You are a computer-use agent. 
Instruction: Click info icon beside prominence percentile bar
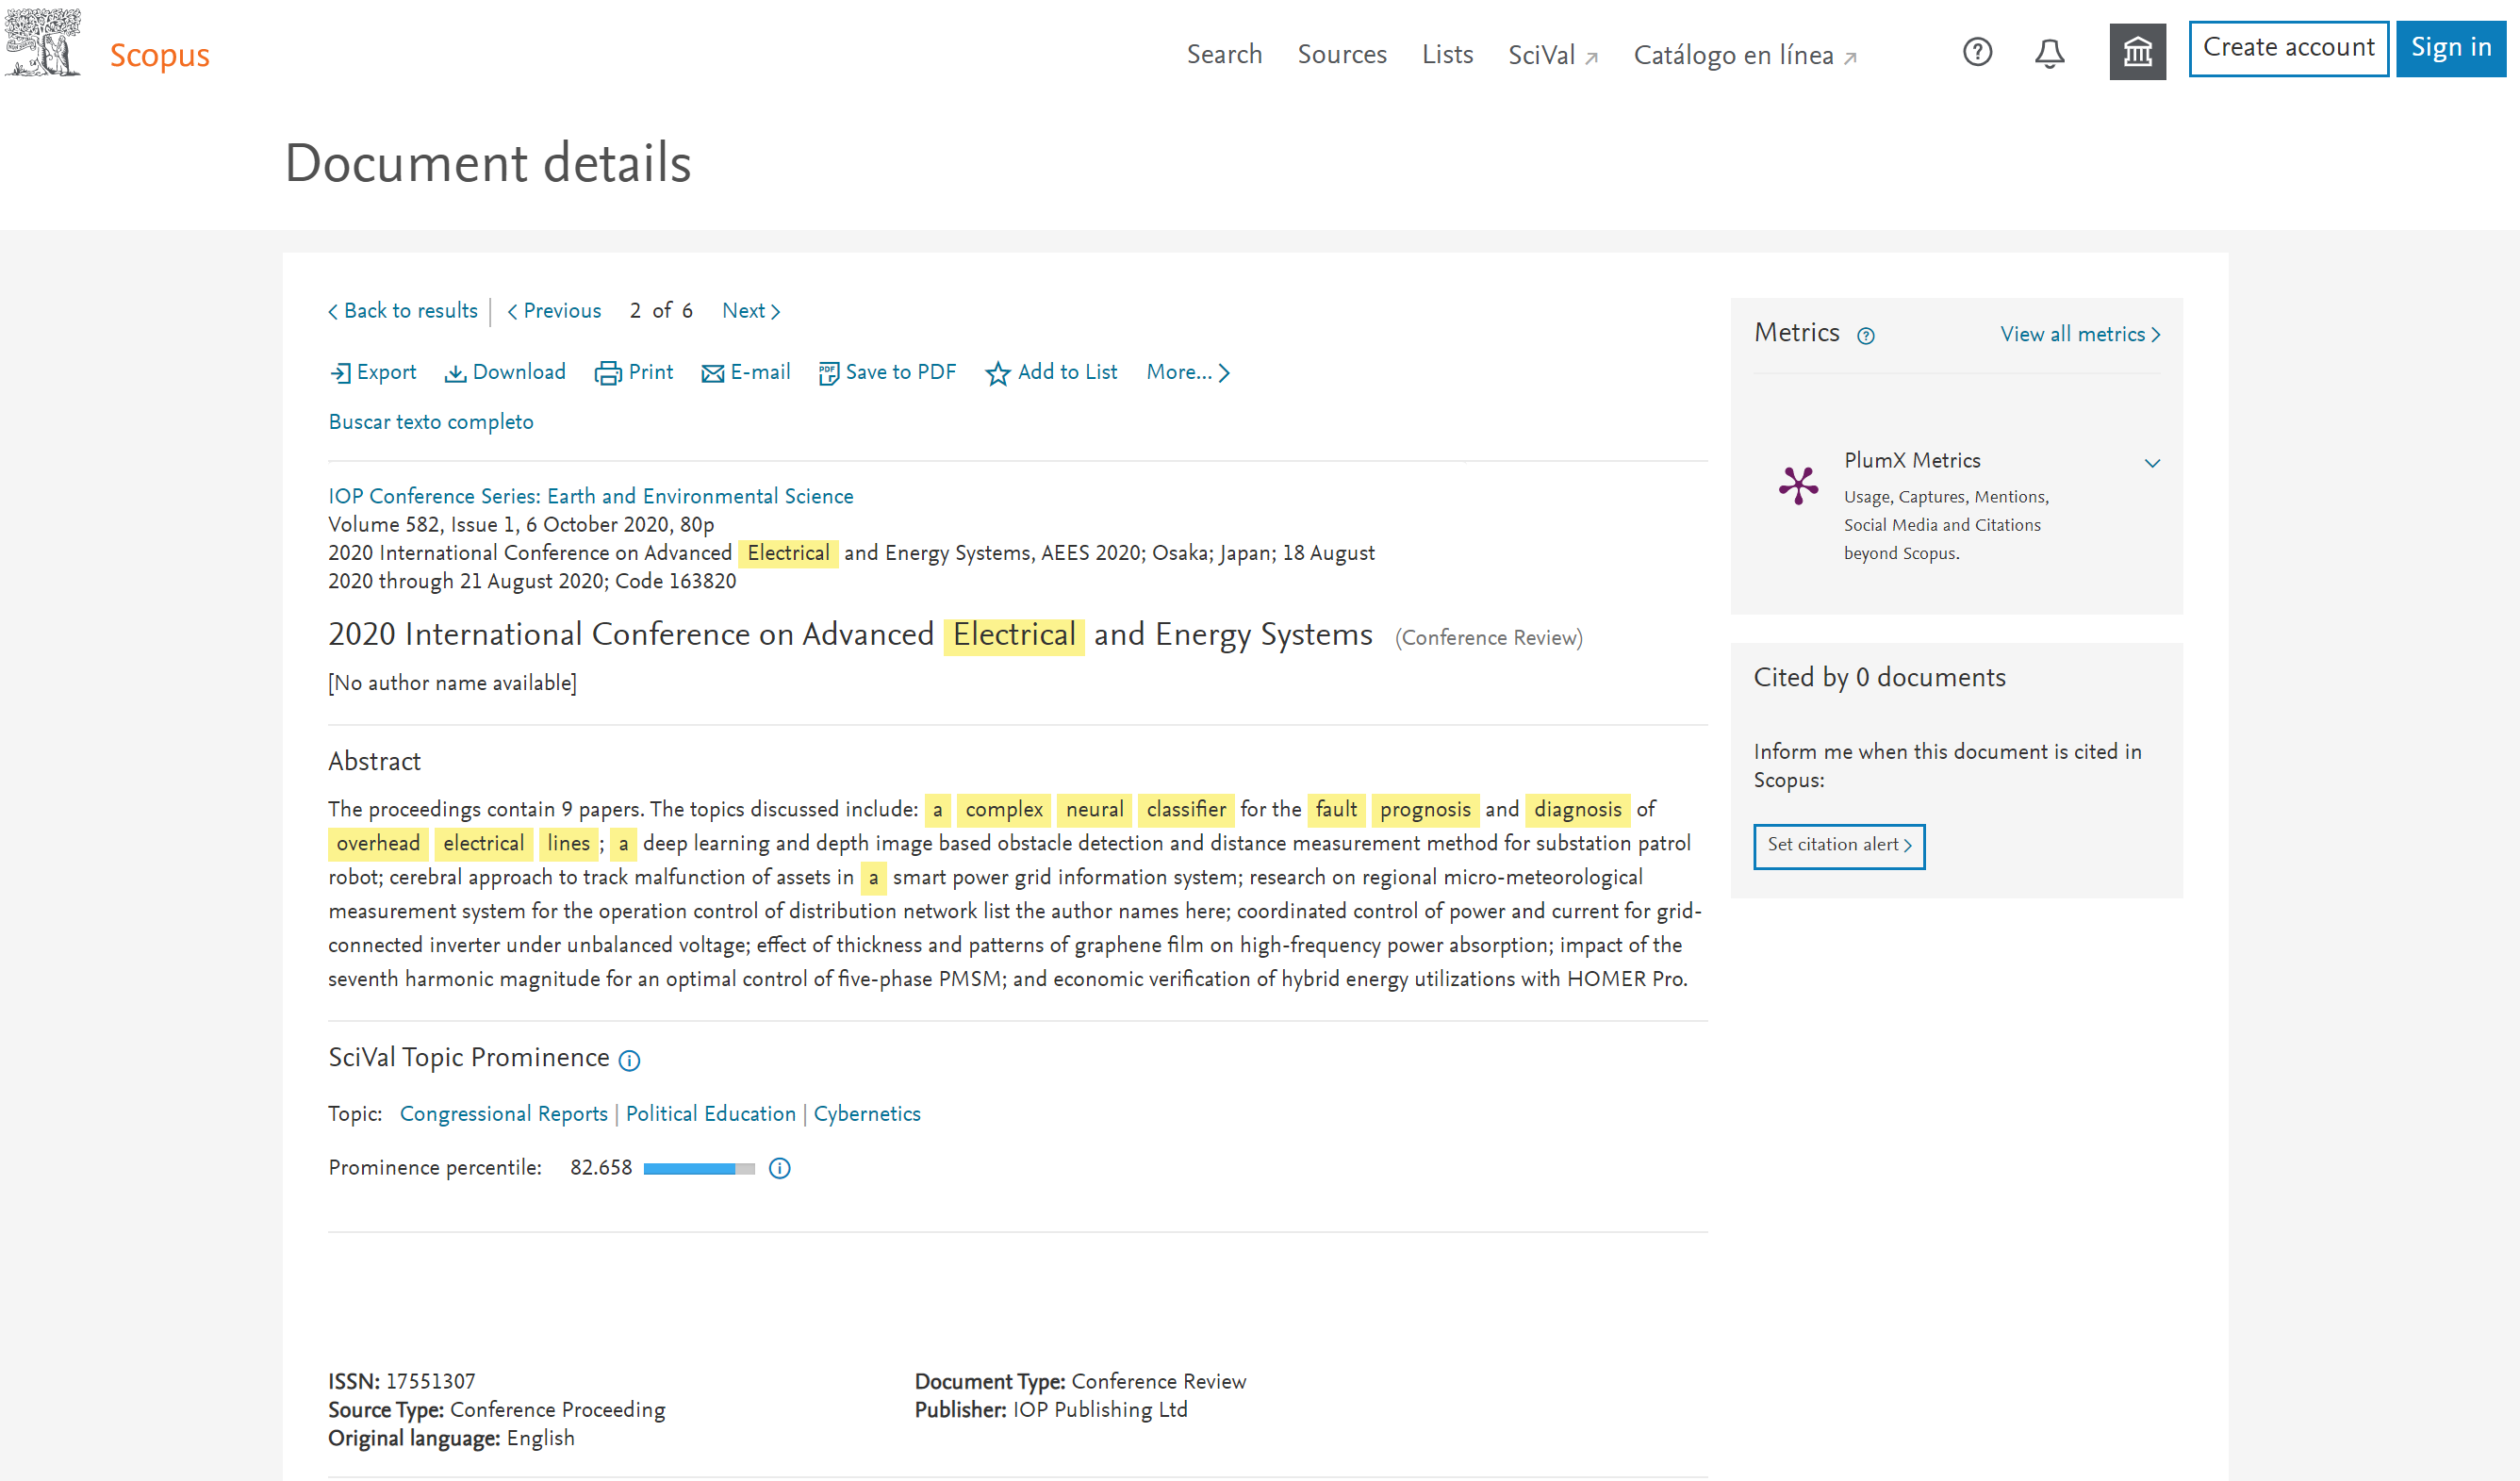pyautogui.click(x=780, y=1168)
